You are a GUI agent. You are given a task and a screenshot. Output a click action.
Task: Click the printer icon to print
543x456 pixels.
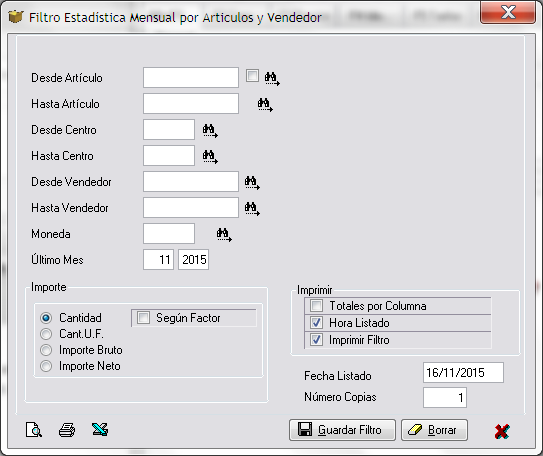pyautogui.click(x=67, y=430)
